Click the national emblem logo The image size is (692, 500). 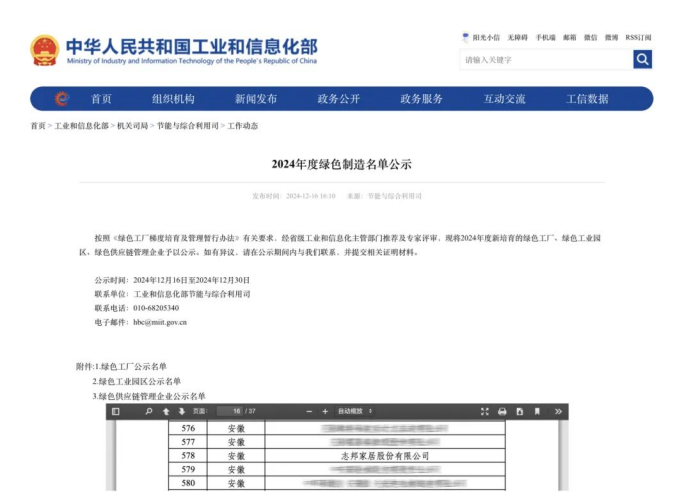44,51
